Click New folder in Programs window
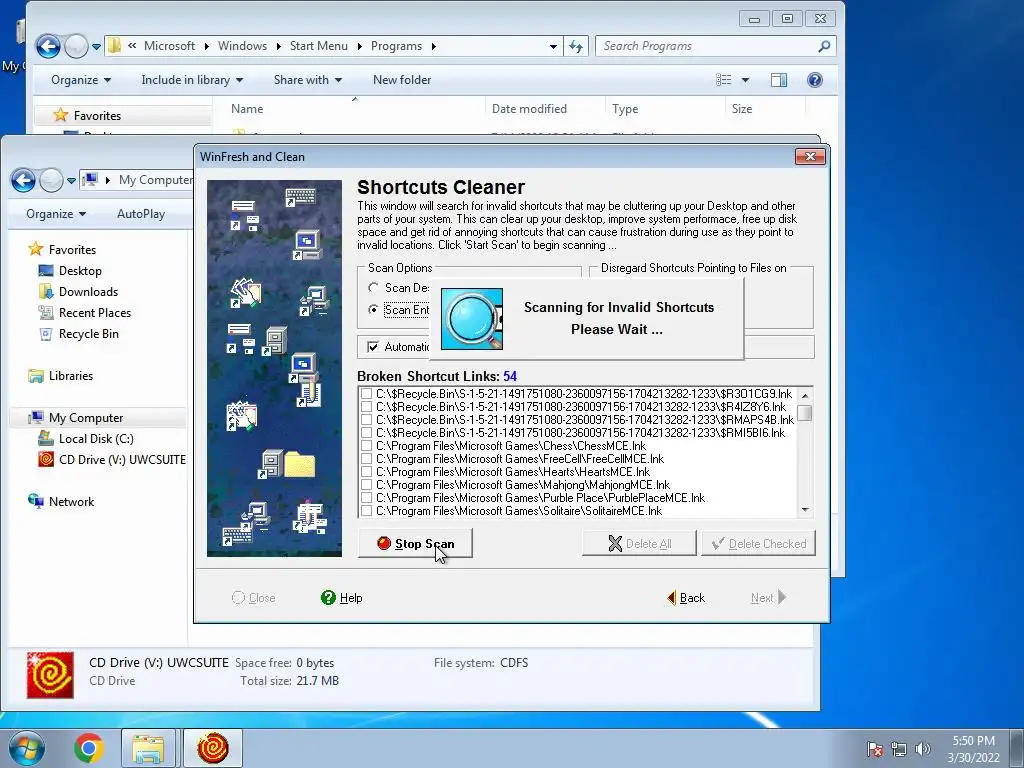The width and height of the screenshot is (1024, 768). (402, 80)
